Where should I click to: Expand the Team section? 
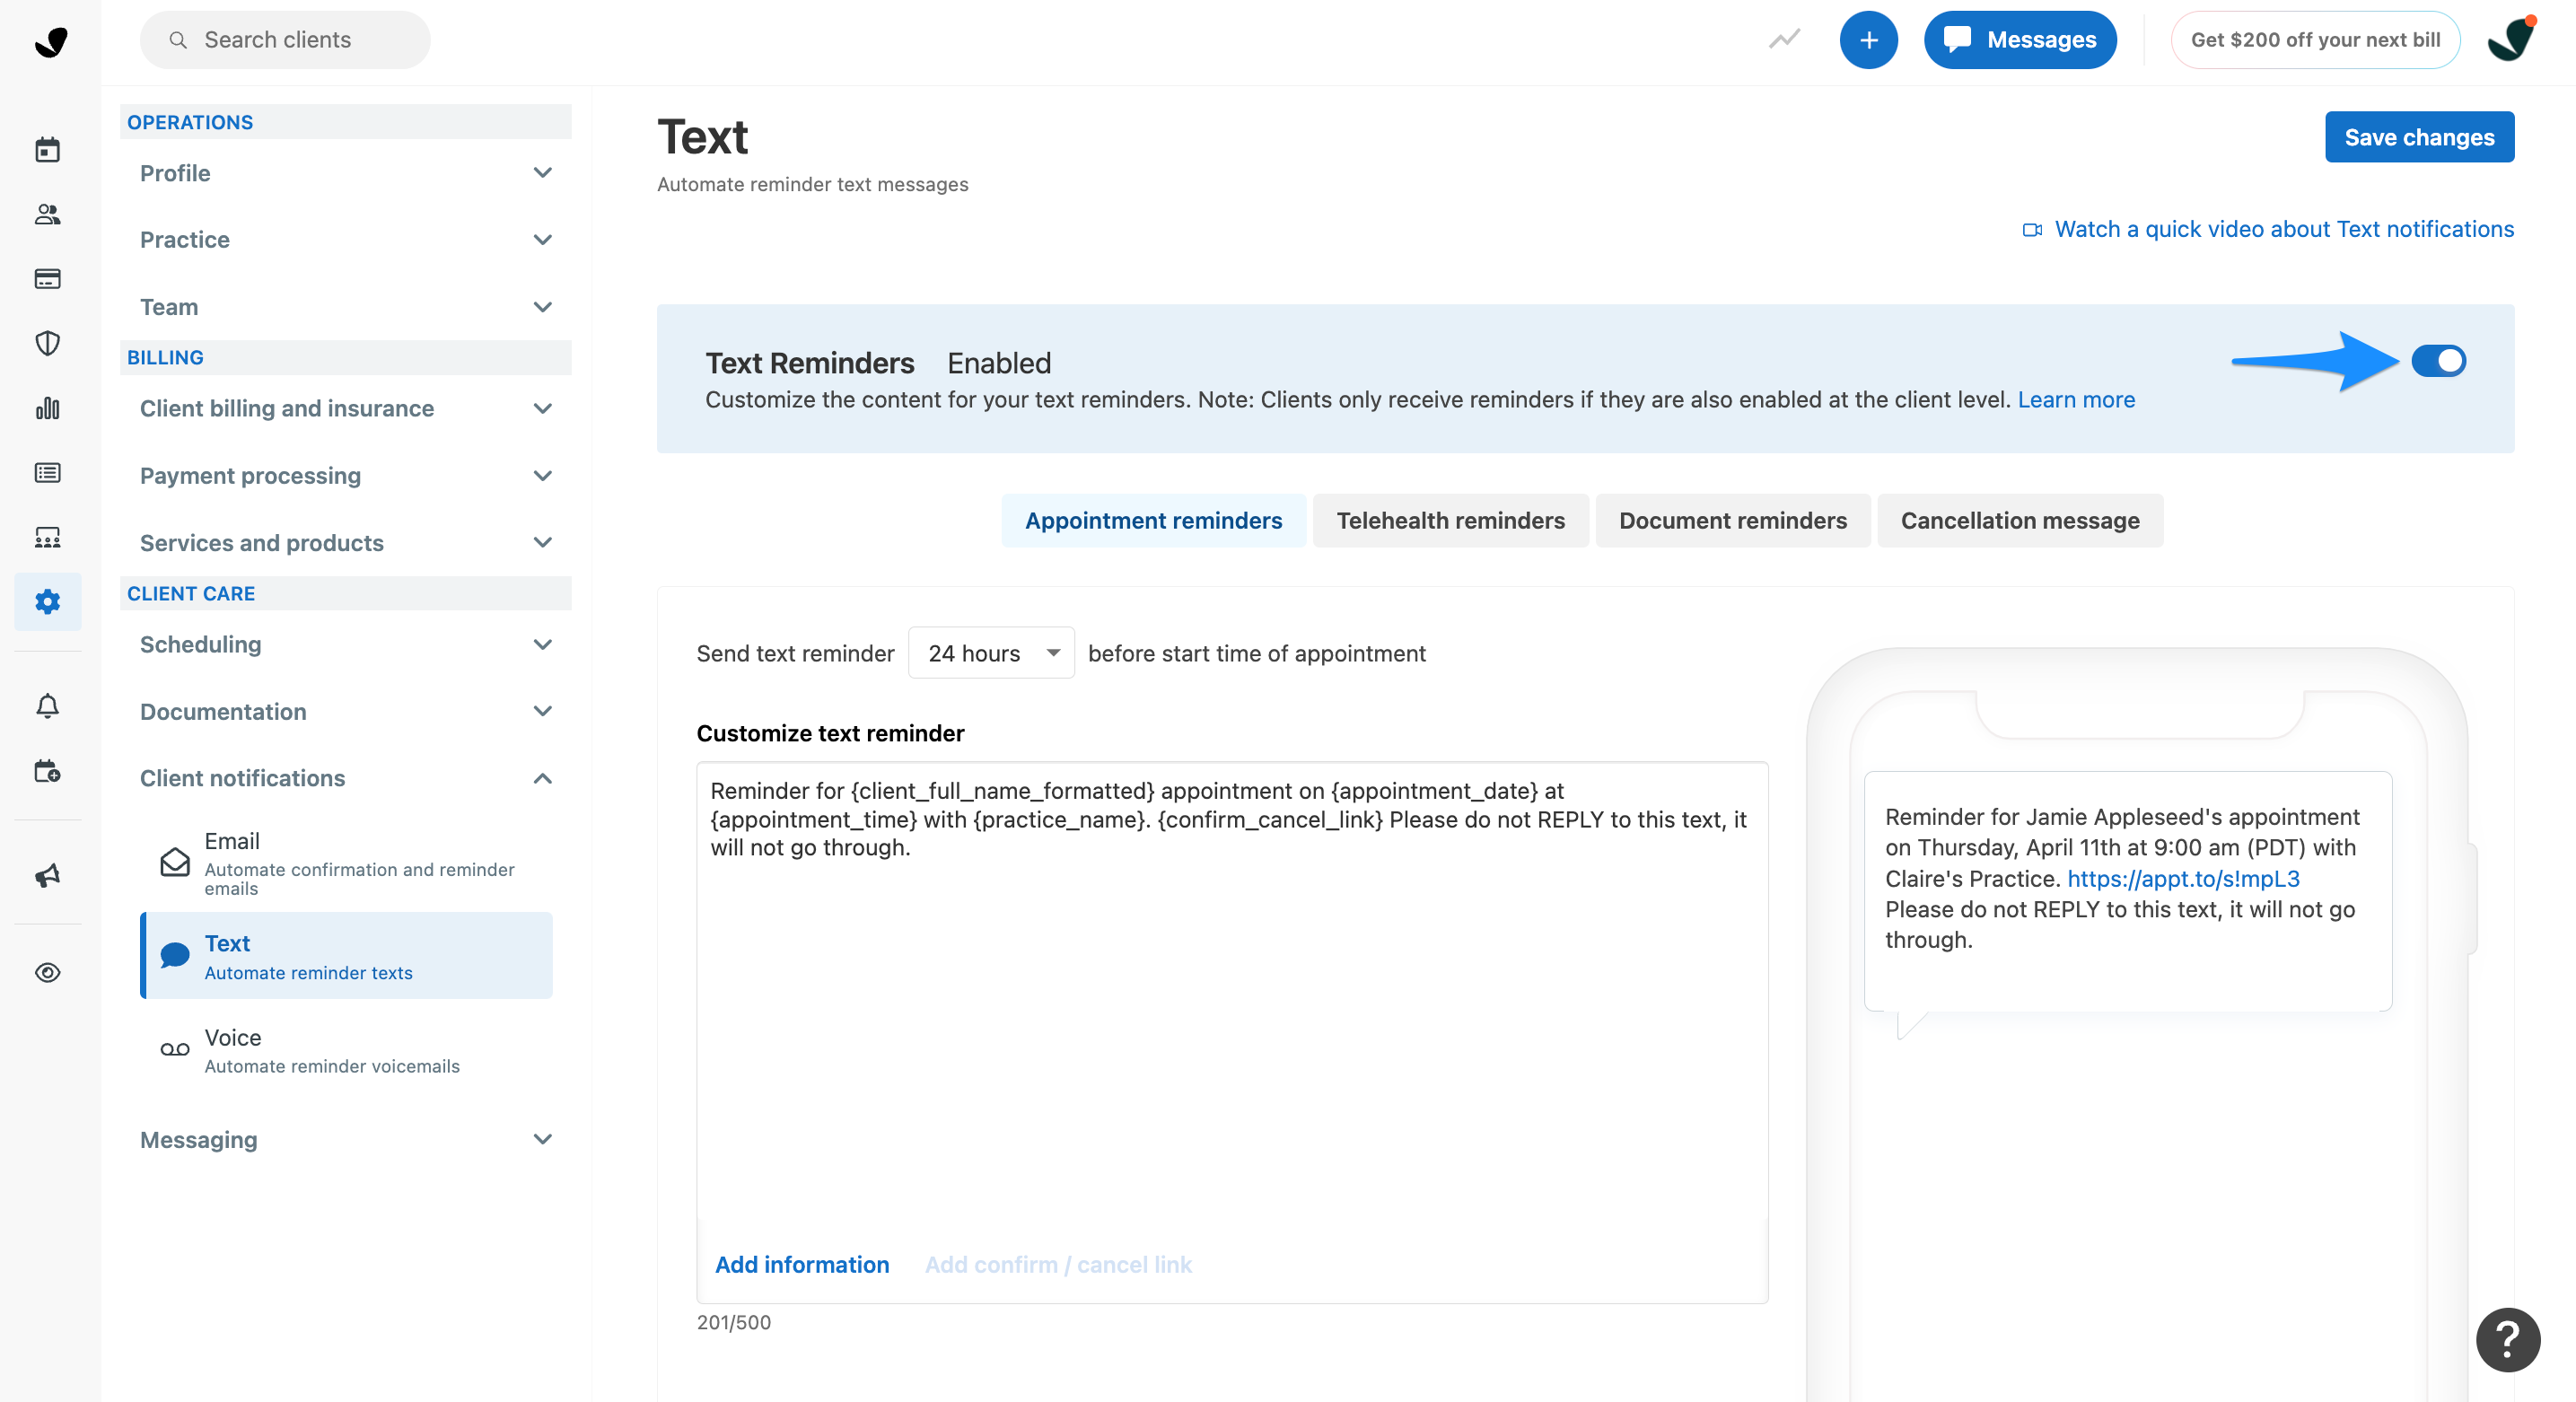tap(346, 307)
